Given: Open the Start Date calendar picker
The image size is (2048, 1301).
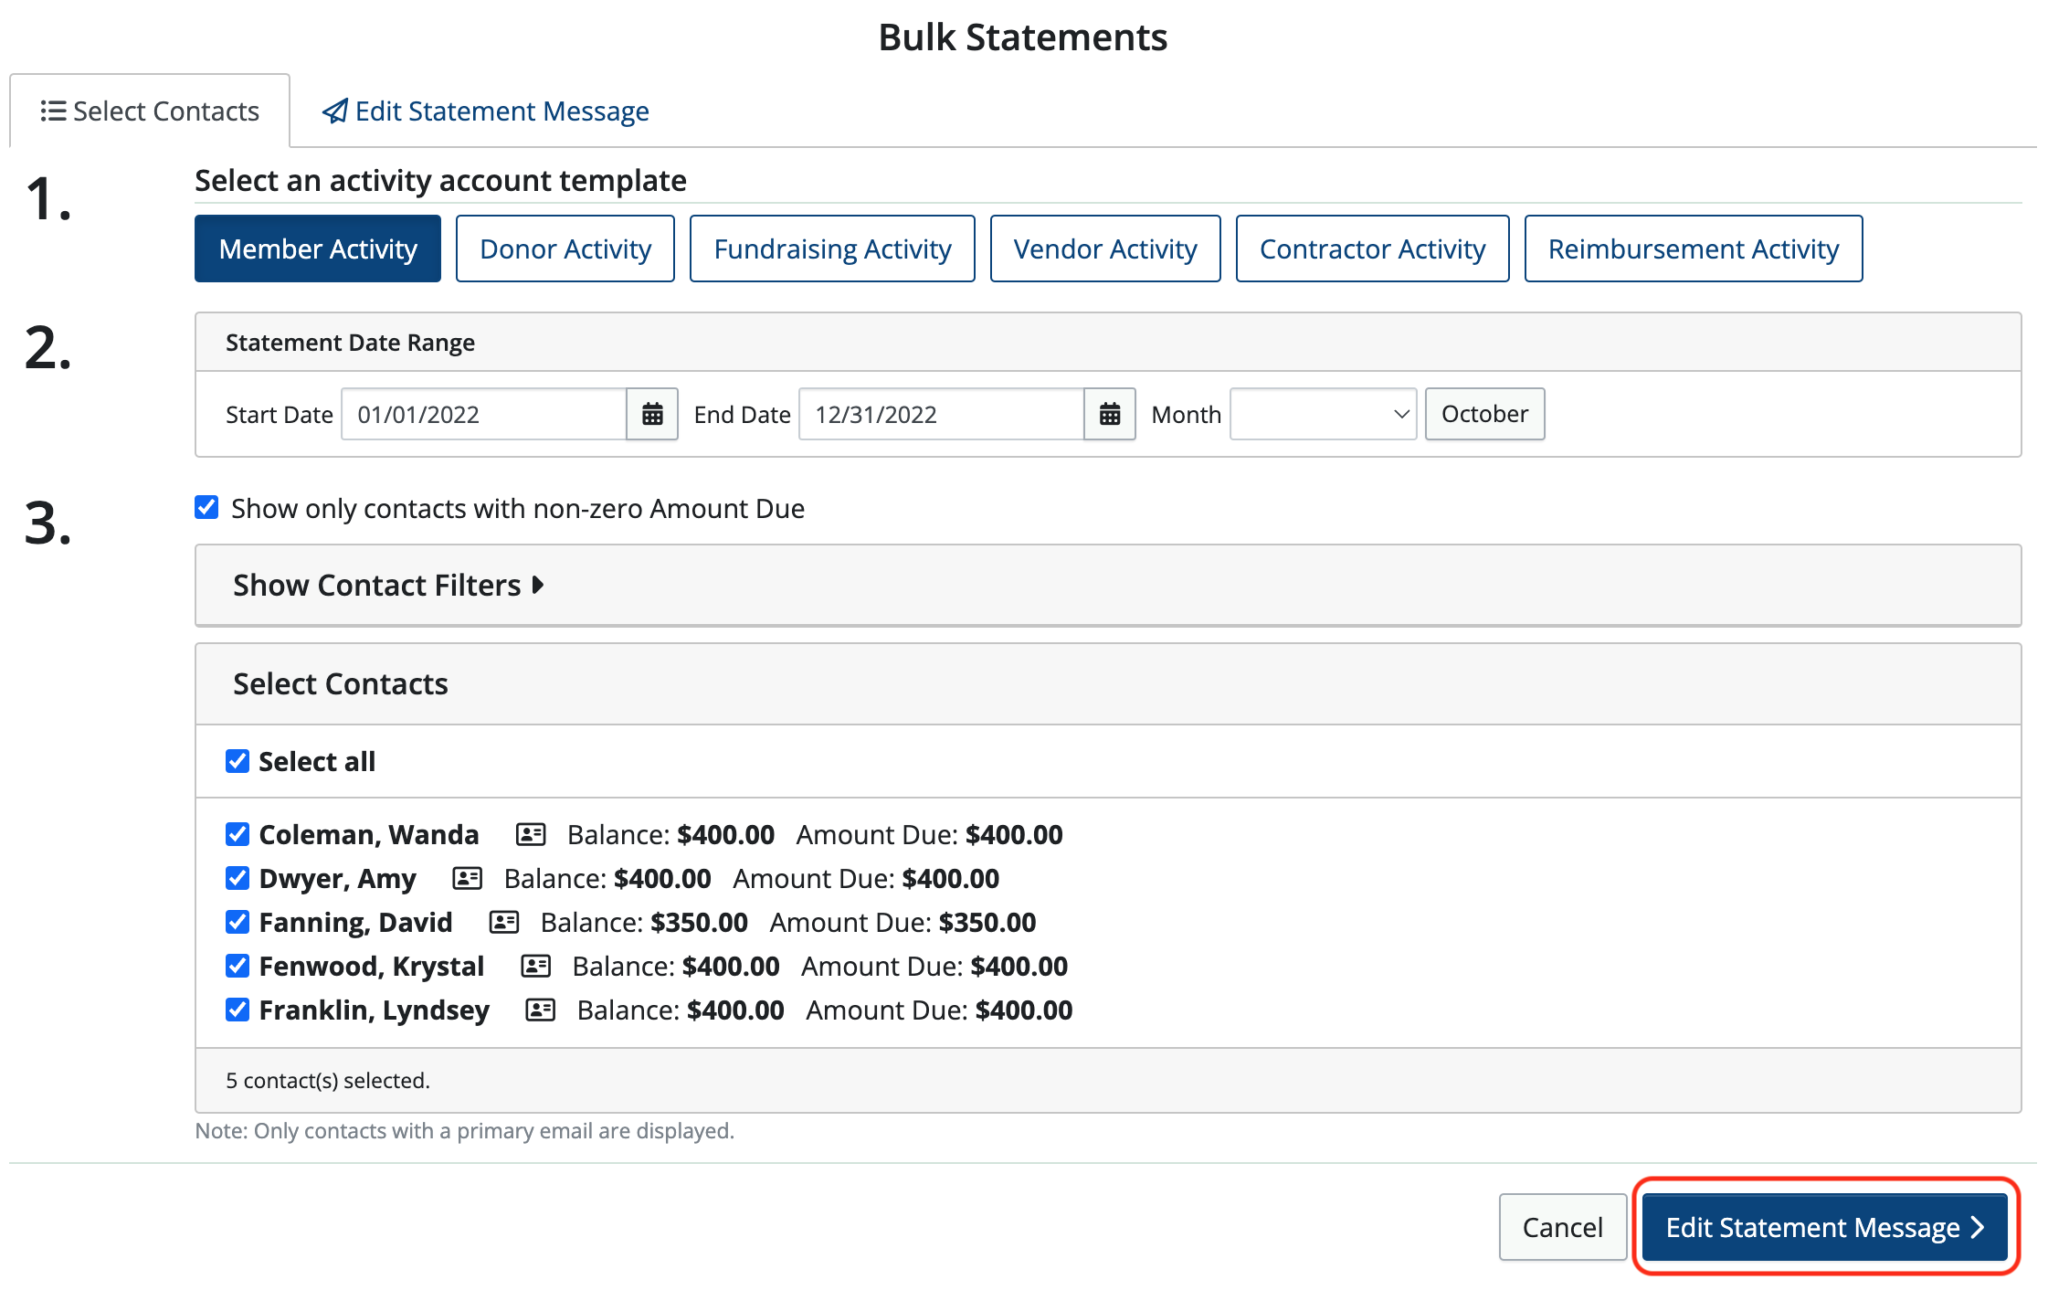Looking at the screenshot, I should coord(653,413).
